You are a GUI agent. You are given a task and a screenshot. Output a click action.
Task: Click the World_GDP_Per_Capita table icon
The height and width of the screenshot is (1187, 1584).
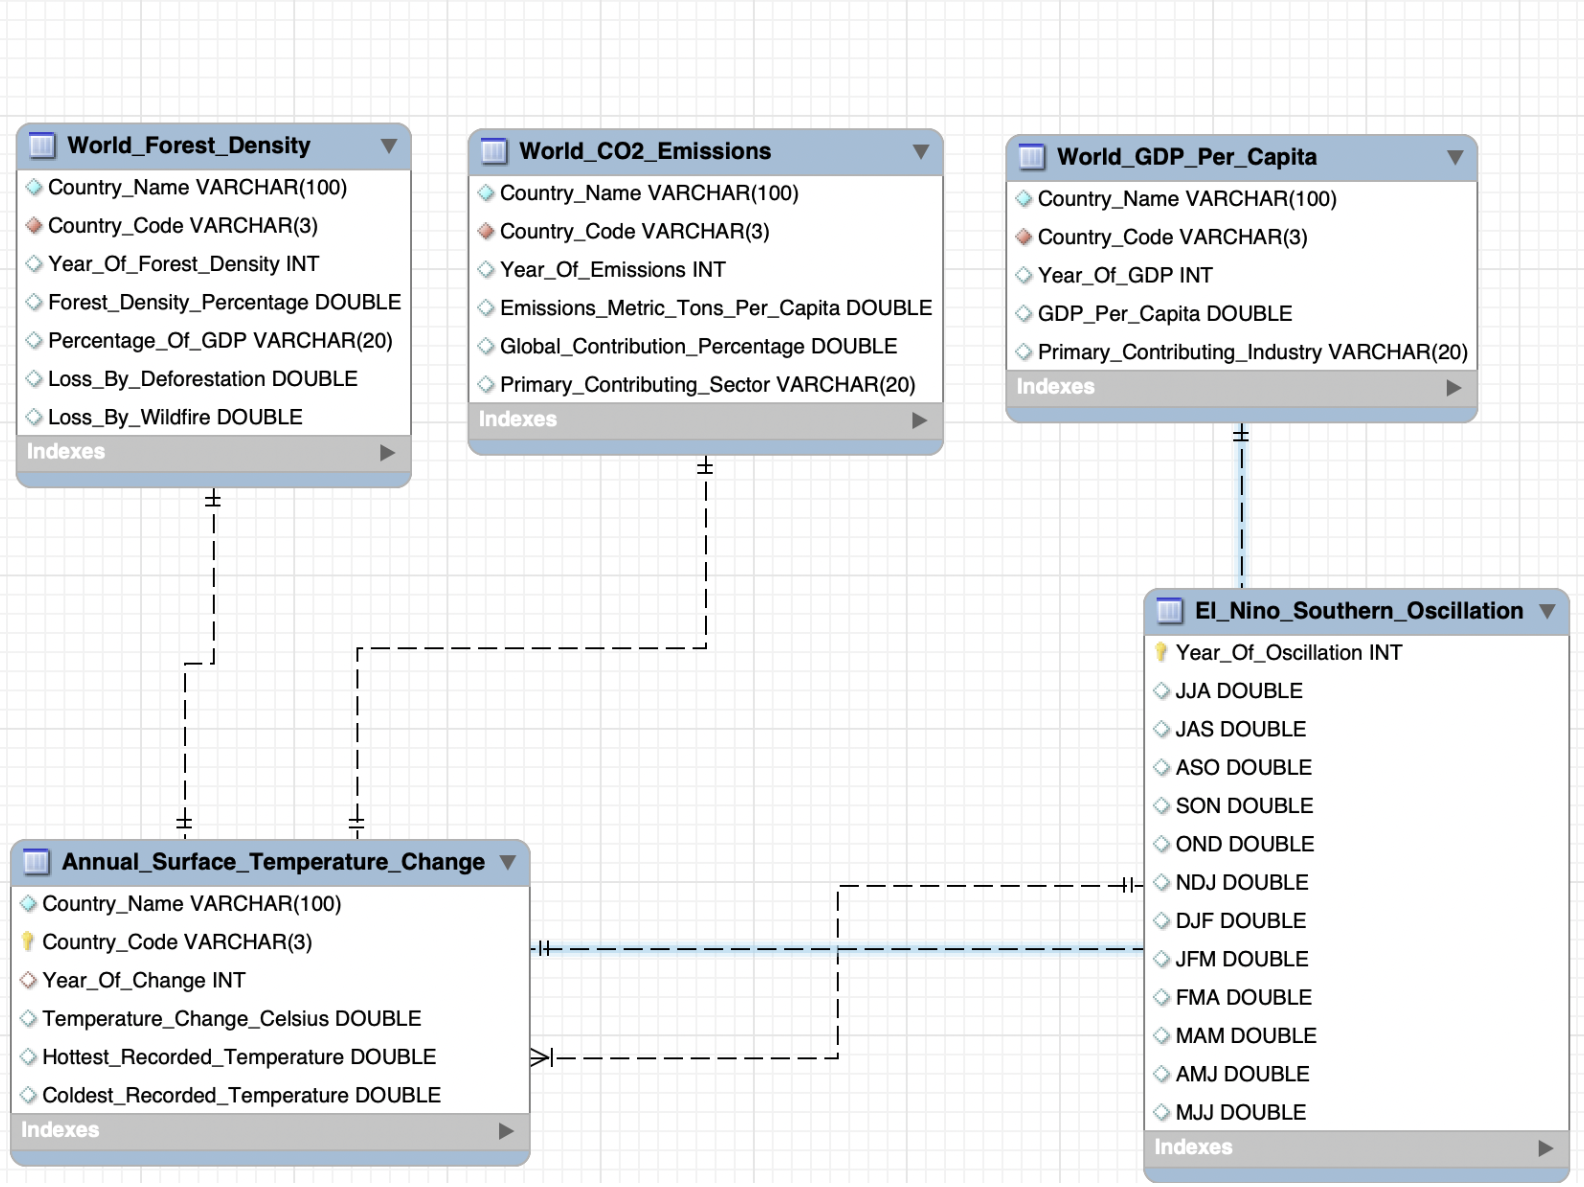[x=1031, y=157]
